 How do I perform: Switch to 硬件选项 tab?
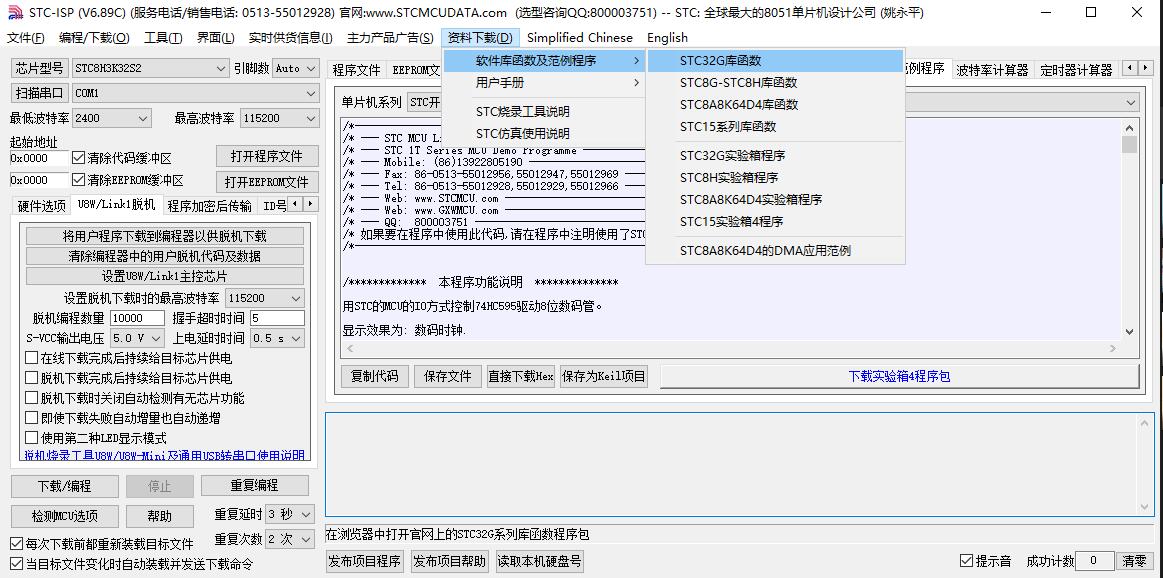pyautogui.click(x=42, y=206)
